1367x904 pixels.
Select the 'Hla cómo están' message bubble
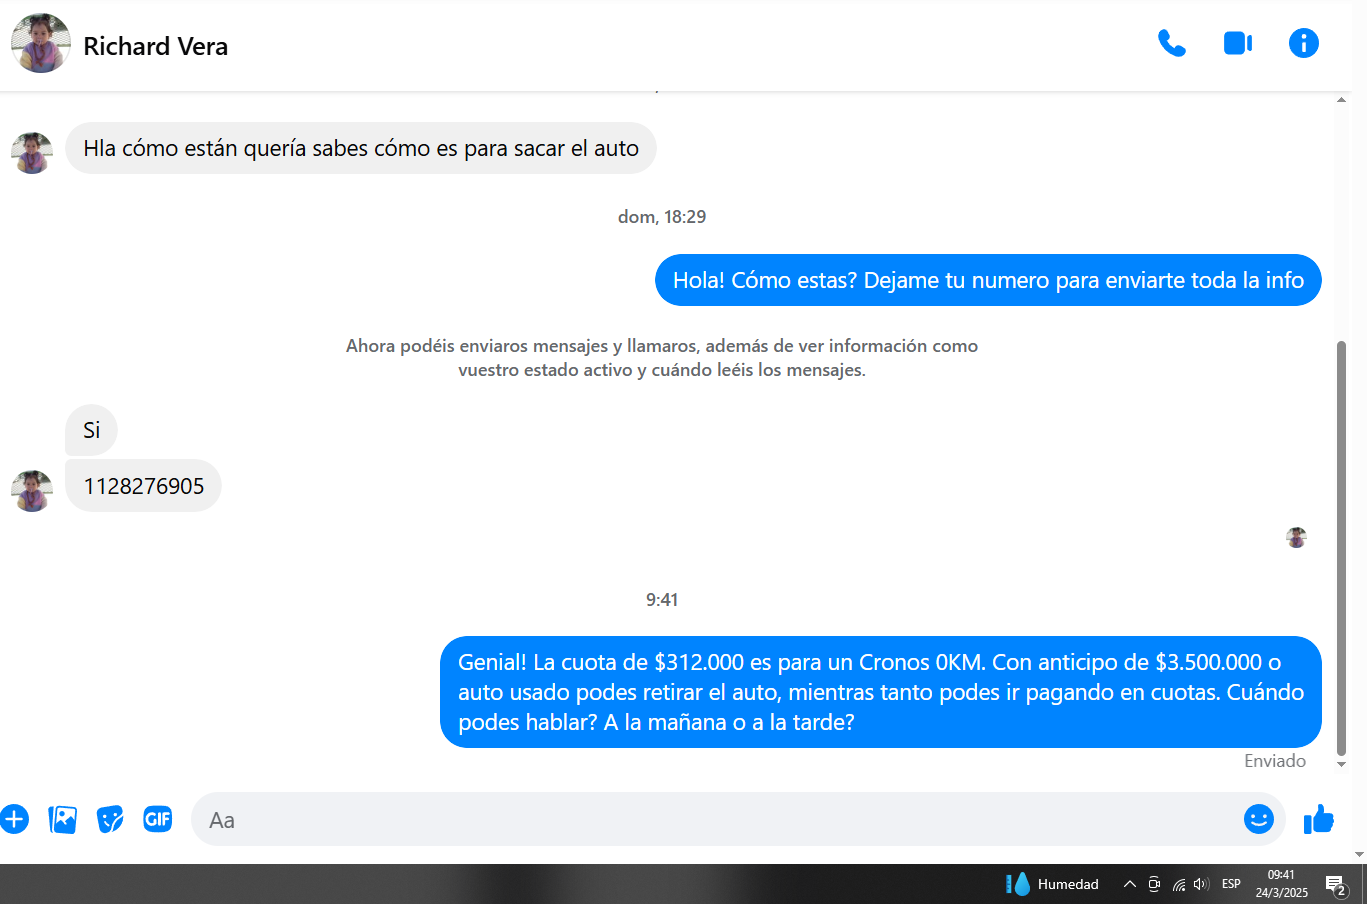(361, 148)
